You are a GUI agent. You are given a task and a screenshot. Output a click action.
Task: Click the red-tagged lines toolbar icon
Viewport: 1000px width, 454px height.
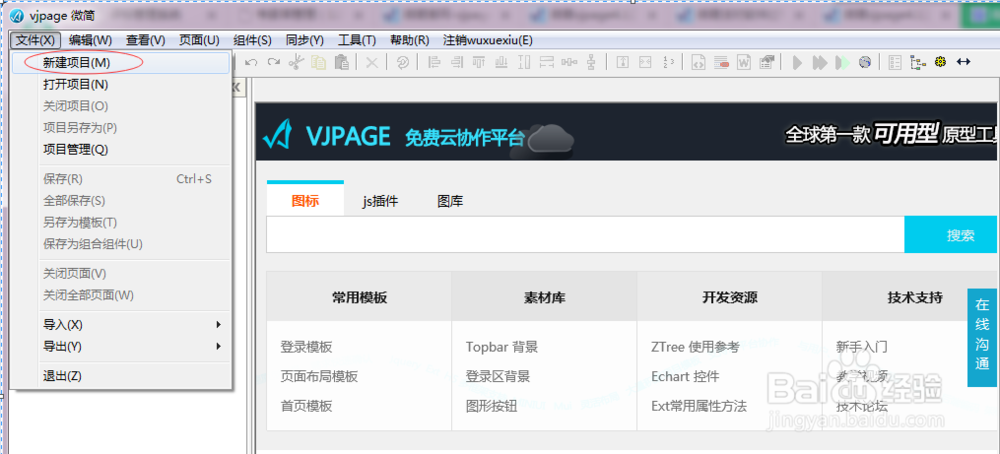click(721, 62)
